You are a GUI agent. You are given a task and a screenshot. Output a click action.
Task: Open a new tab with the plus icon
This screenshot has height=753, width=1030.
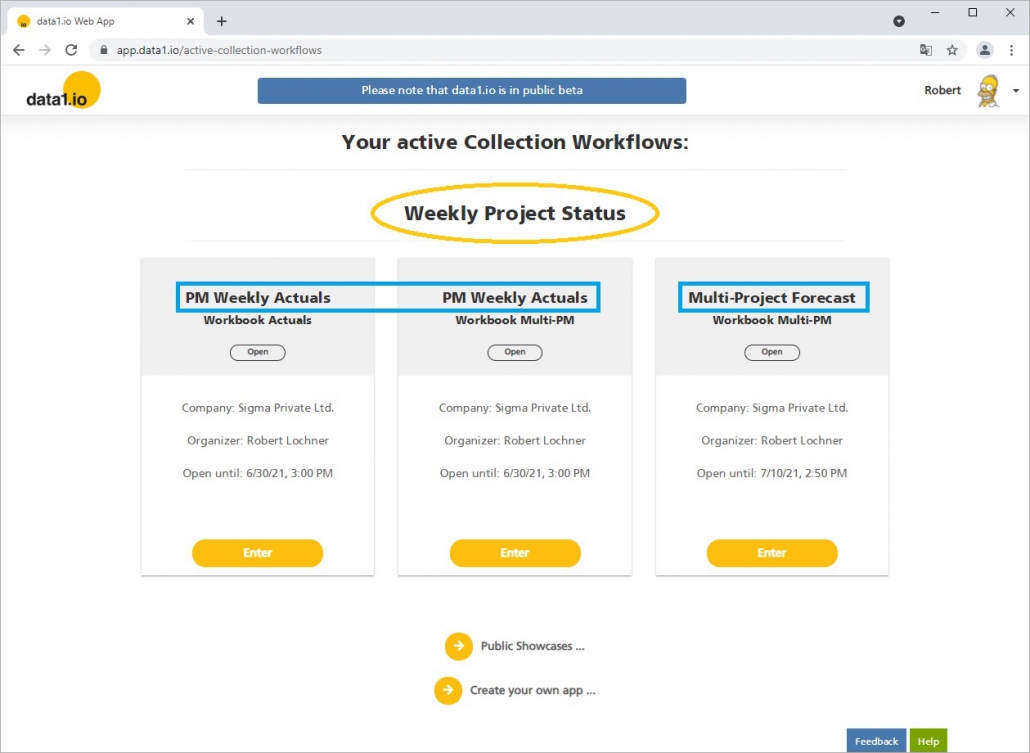[x=221, y=21]
